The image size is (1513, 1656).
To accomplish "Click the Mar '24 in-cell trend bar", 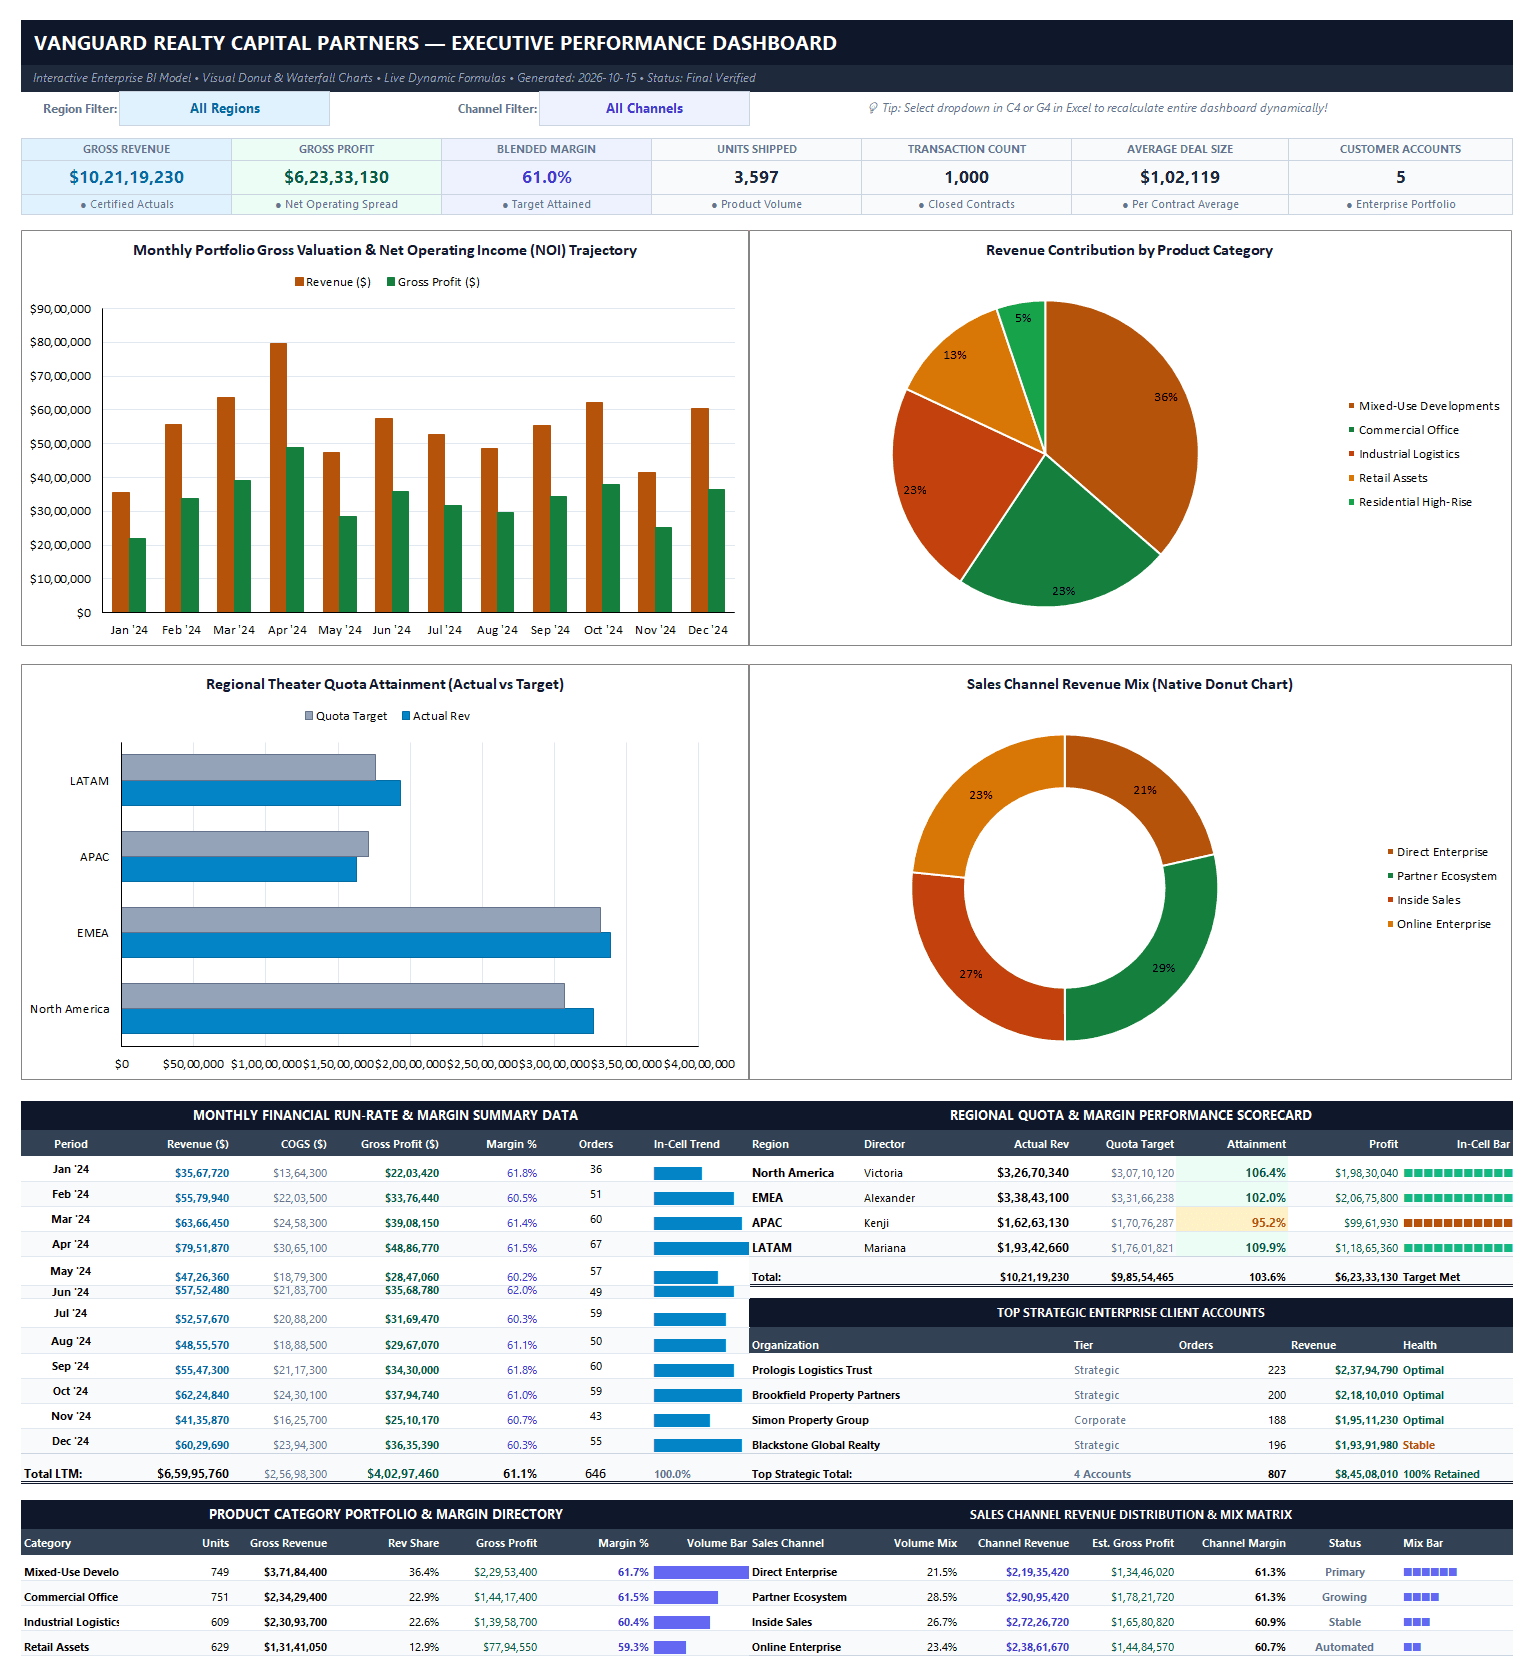I will point(698,1223).
